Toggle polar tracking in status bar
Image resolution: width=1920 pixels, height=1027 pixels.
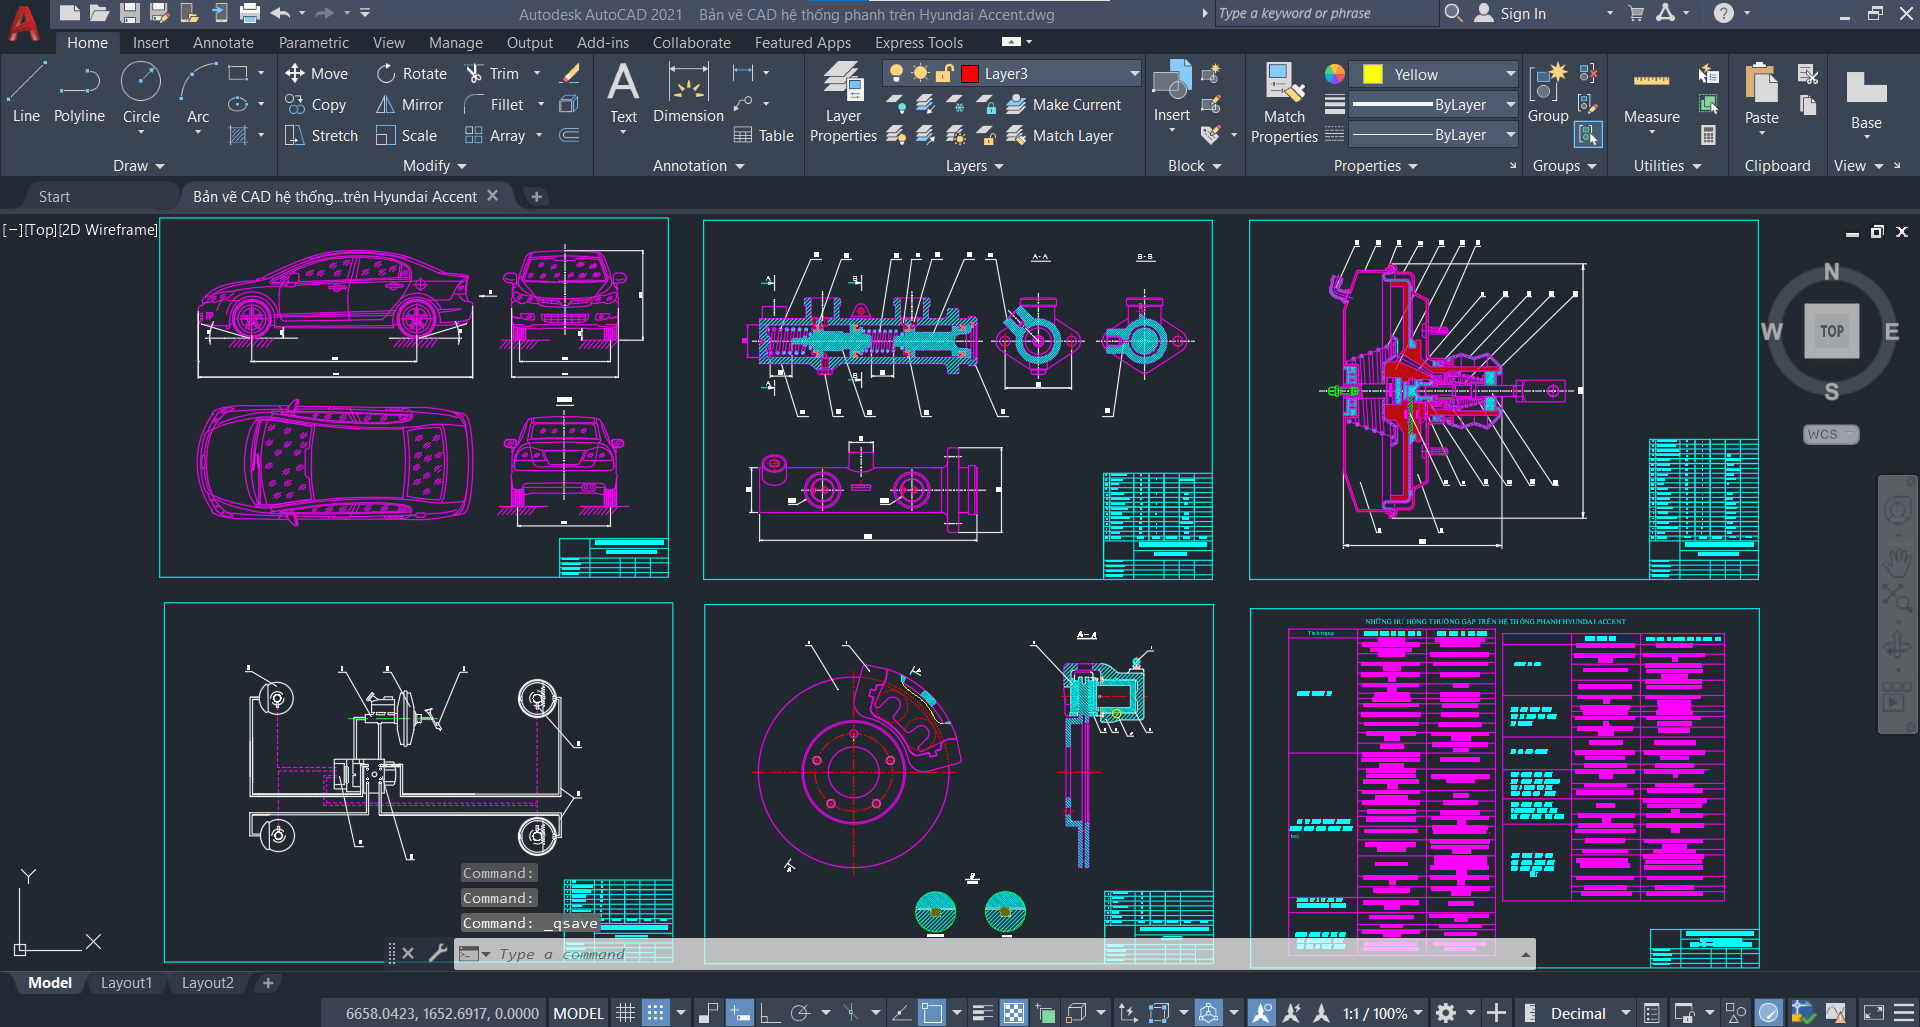tap(800, 1013)
